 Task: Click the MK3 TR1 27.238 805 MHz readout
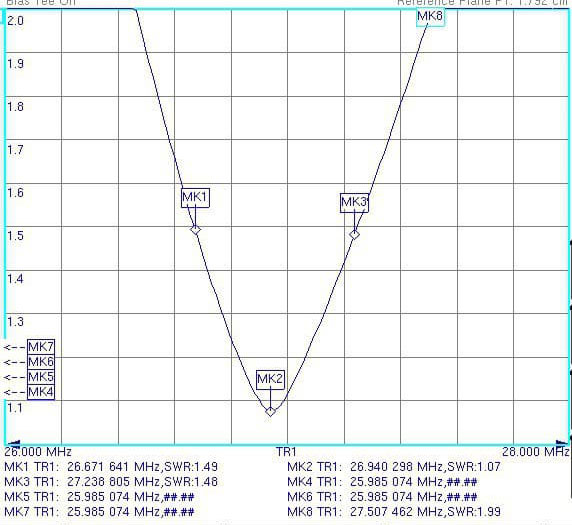tap(111, 482)
